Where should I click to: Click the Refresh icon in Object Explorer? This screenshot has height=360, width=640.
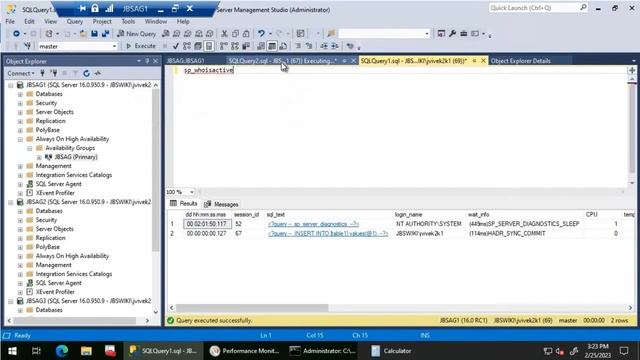[x=86, y=73]
